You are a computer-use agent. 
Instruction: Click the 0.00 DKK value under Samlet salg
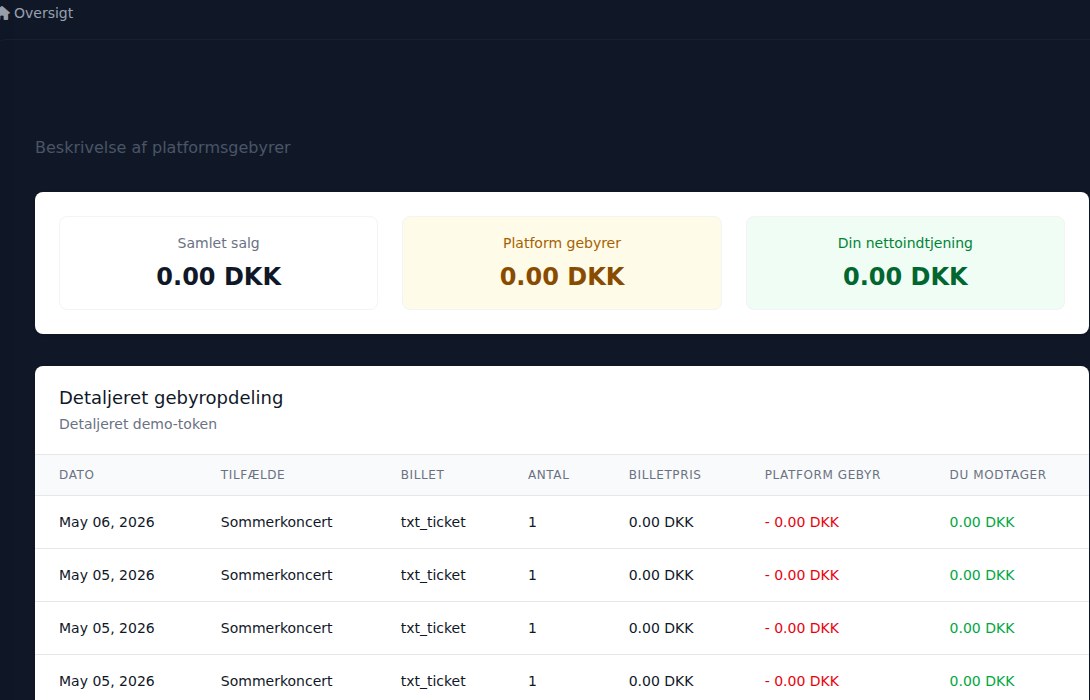[218, 276]
